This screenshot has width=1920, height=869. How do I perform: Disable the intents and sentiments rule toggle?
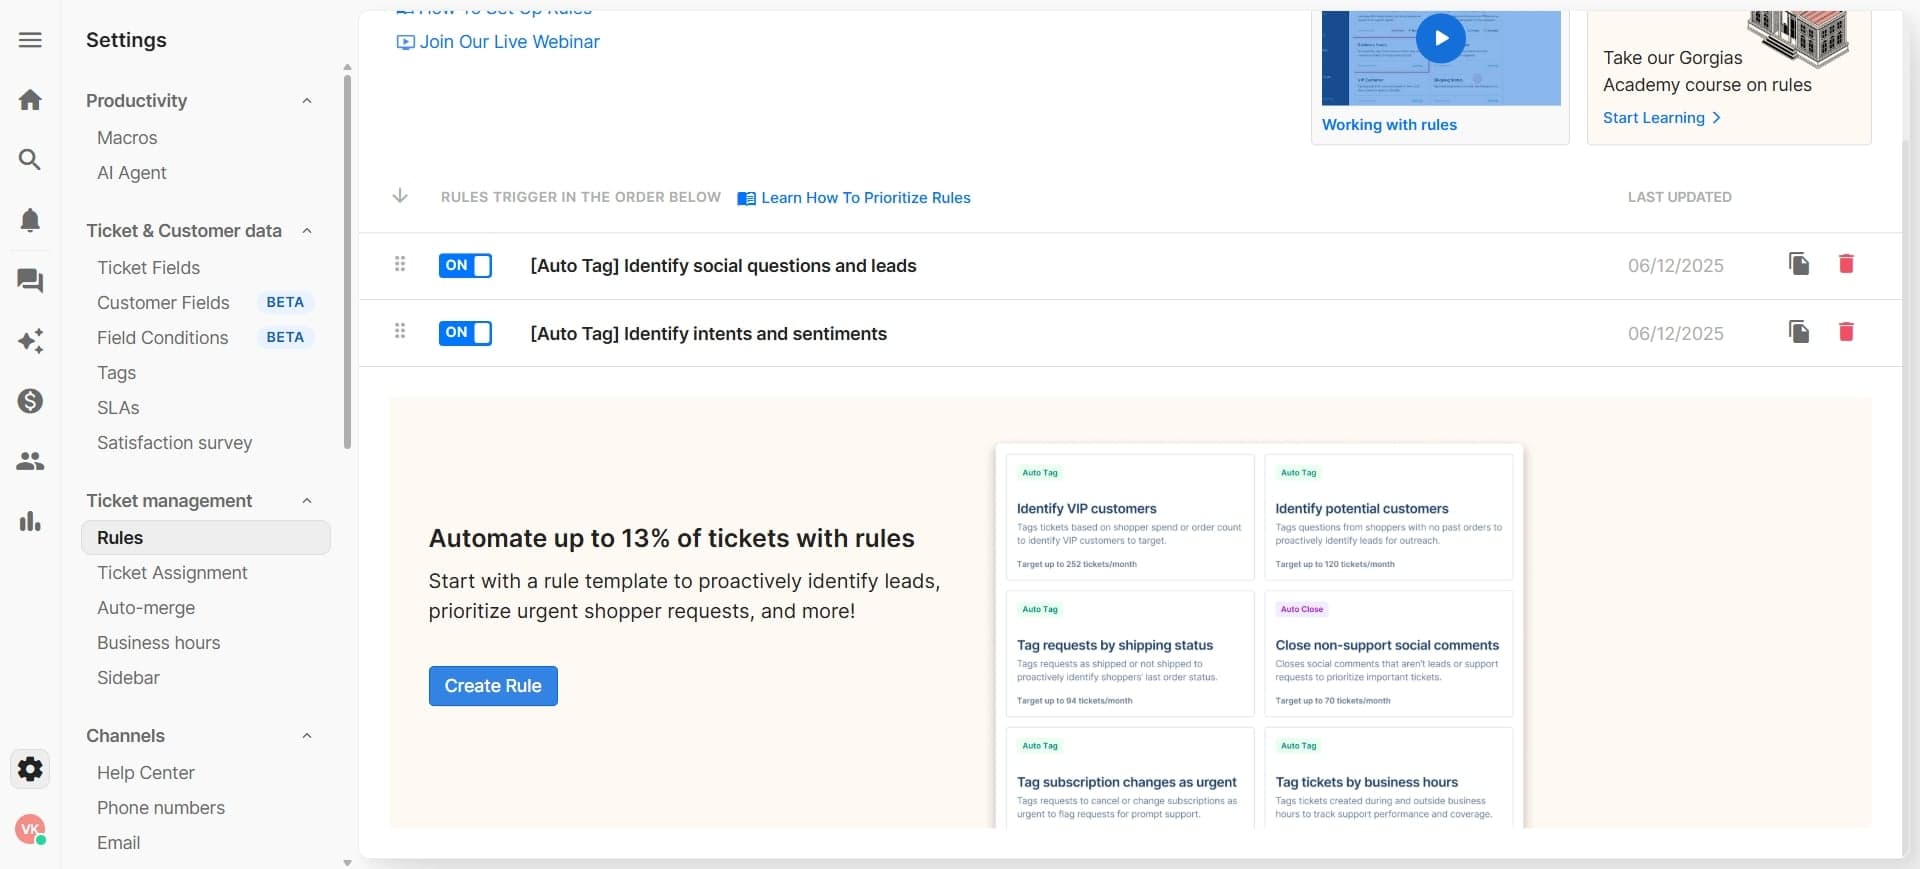coord(465,334)
